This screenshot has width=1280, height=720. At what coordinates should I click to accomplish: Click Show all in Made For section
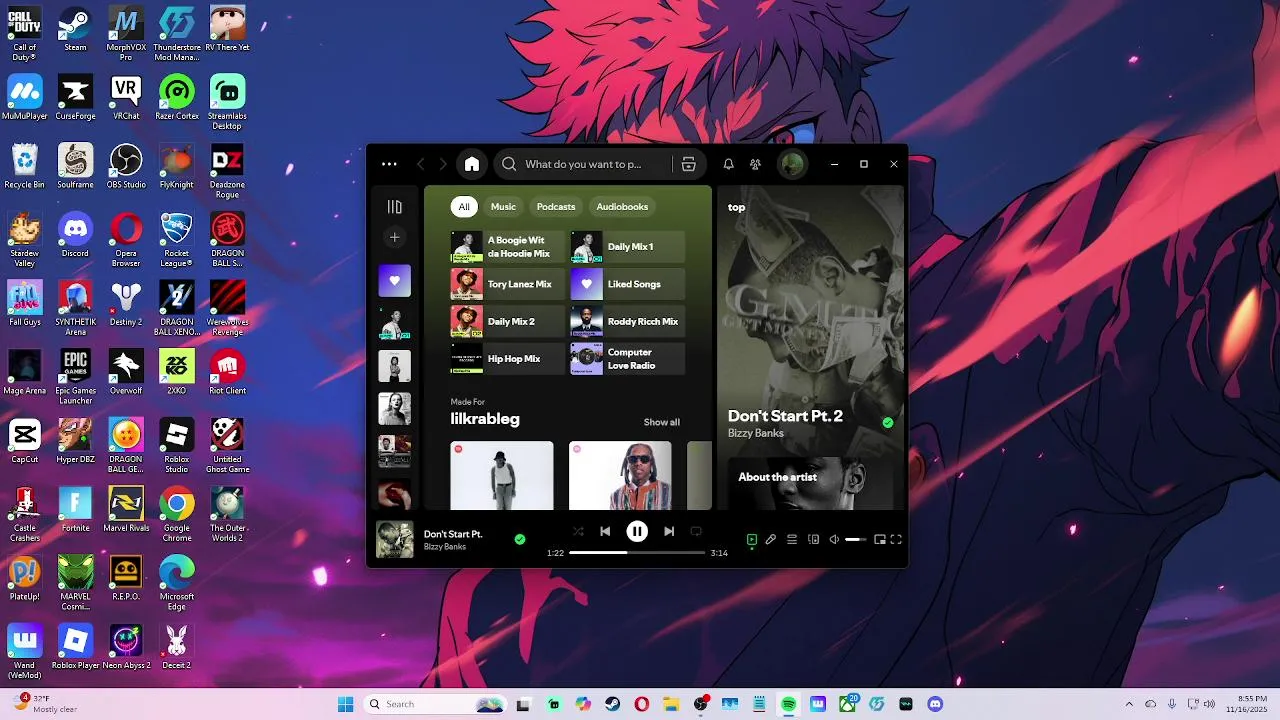coord(661,422)
